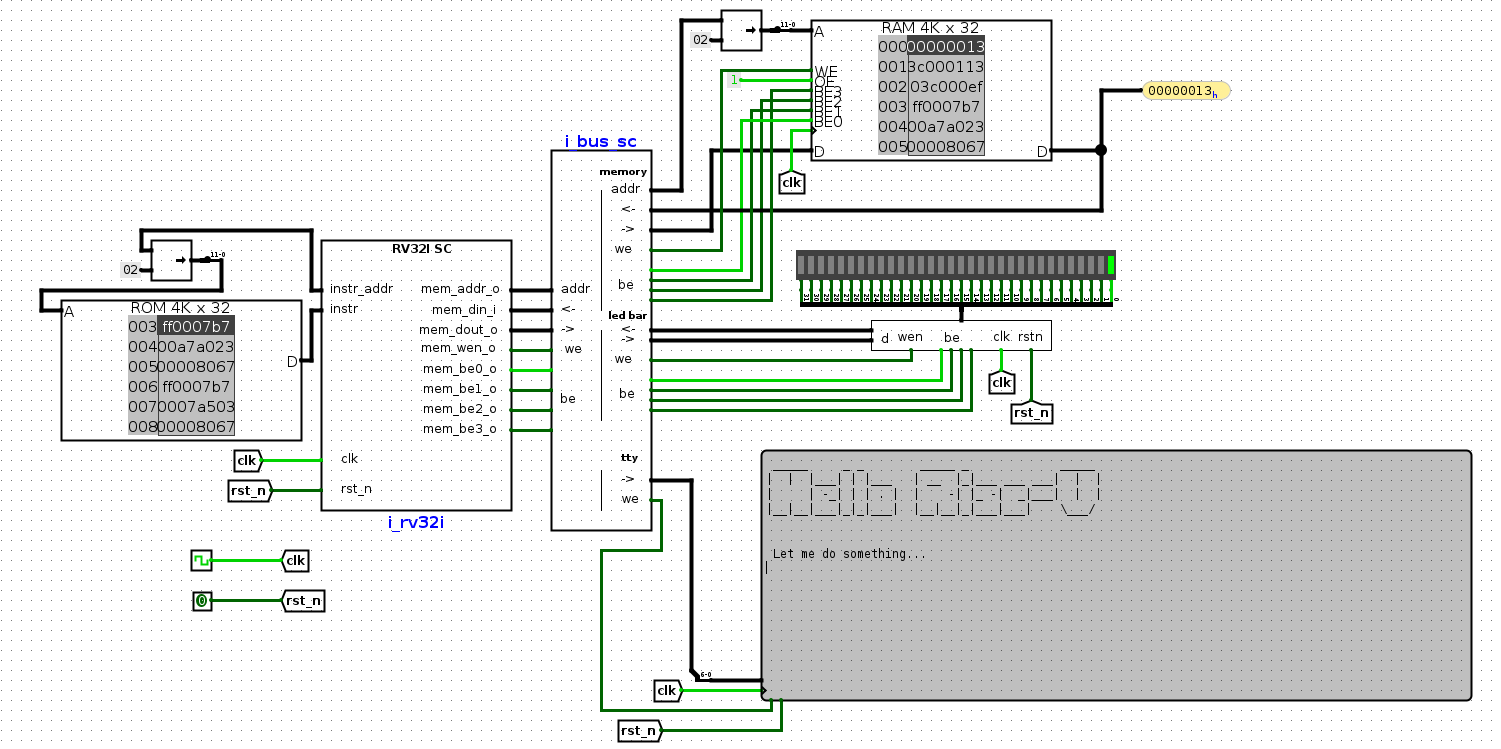Click the ROM 4K x 32 title
The image size is (1501, 749).
tap(181, 308)
